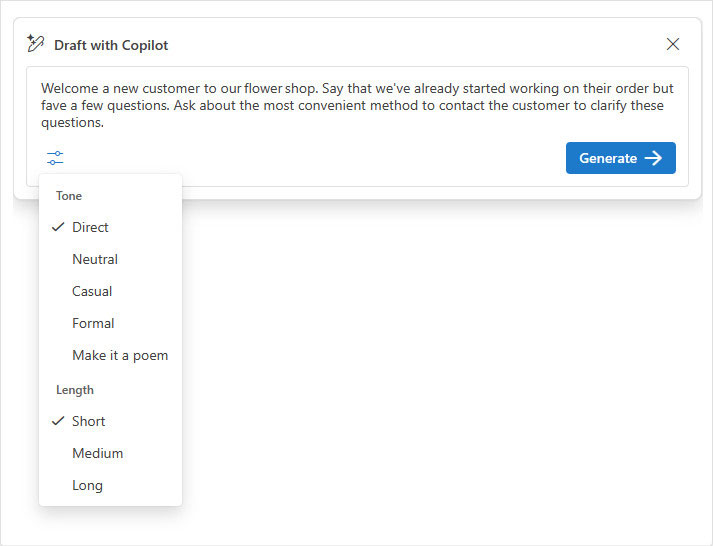The width and height of the screenshot is (713, 546).
Task: Click the checkmark beside Direct tone
Action: (x=57, y=228)
